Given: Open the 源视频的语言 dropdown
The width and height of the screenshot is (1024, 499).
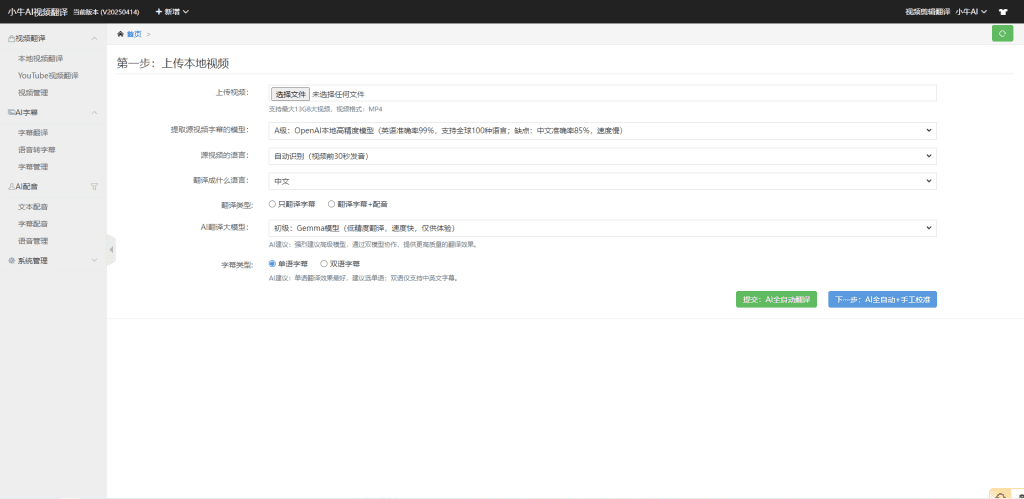Looking at the screenshot, I should (x=602, y=156).
